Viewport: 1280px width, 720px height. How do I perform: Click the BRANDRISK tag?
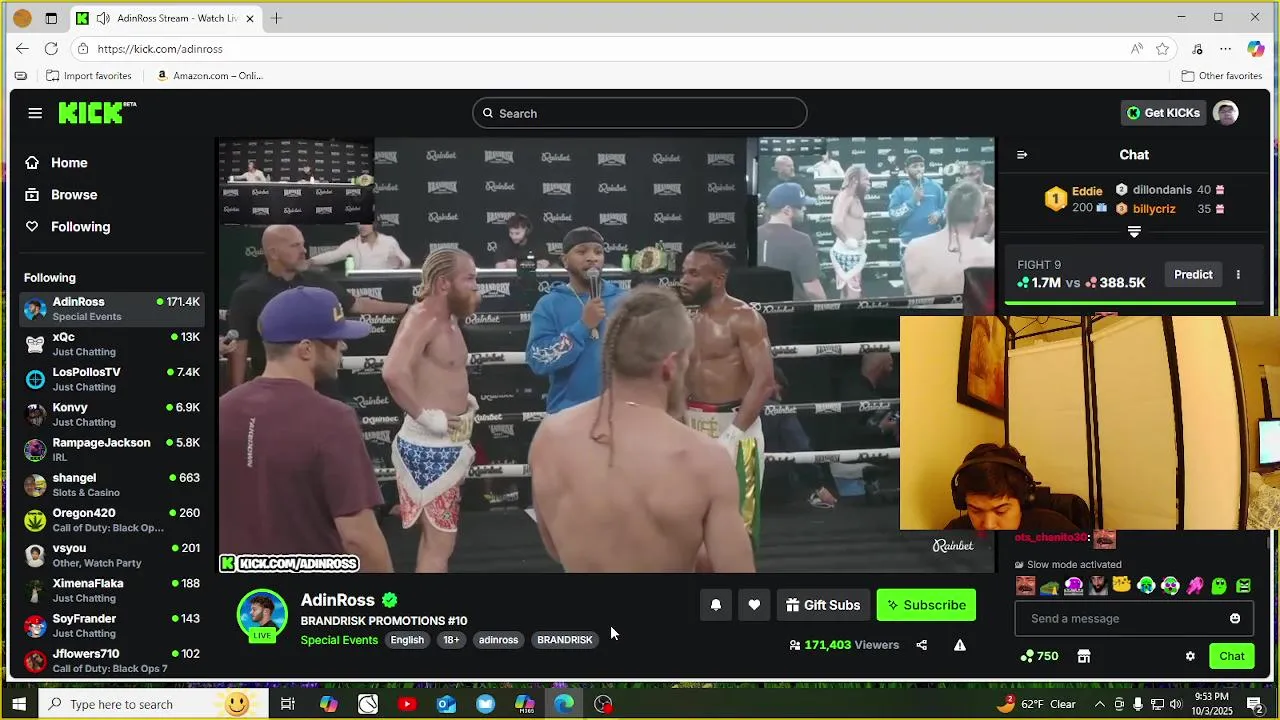coord(565,640)
